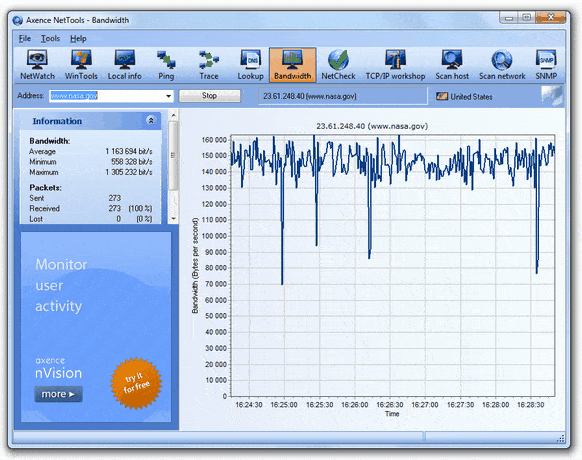582x460 pixels.
Task: Open the TCP/IP workshop tool
Action: coord(395,65)
